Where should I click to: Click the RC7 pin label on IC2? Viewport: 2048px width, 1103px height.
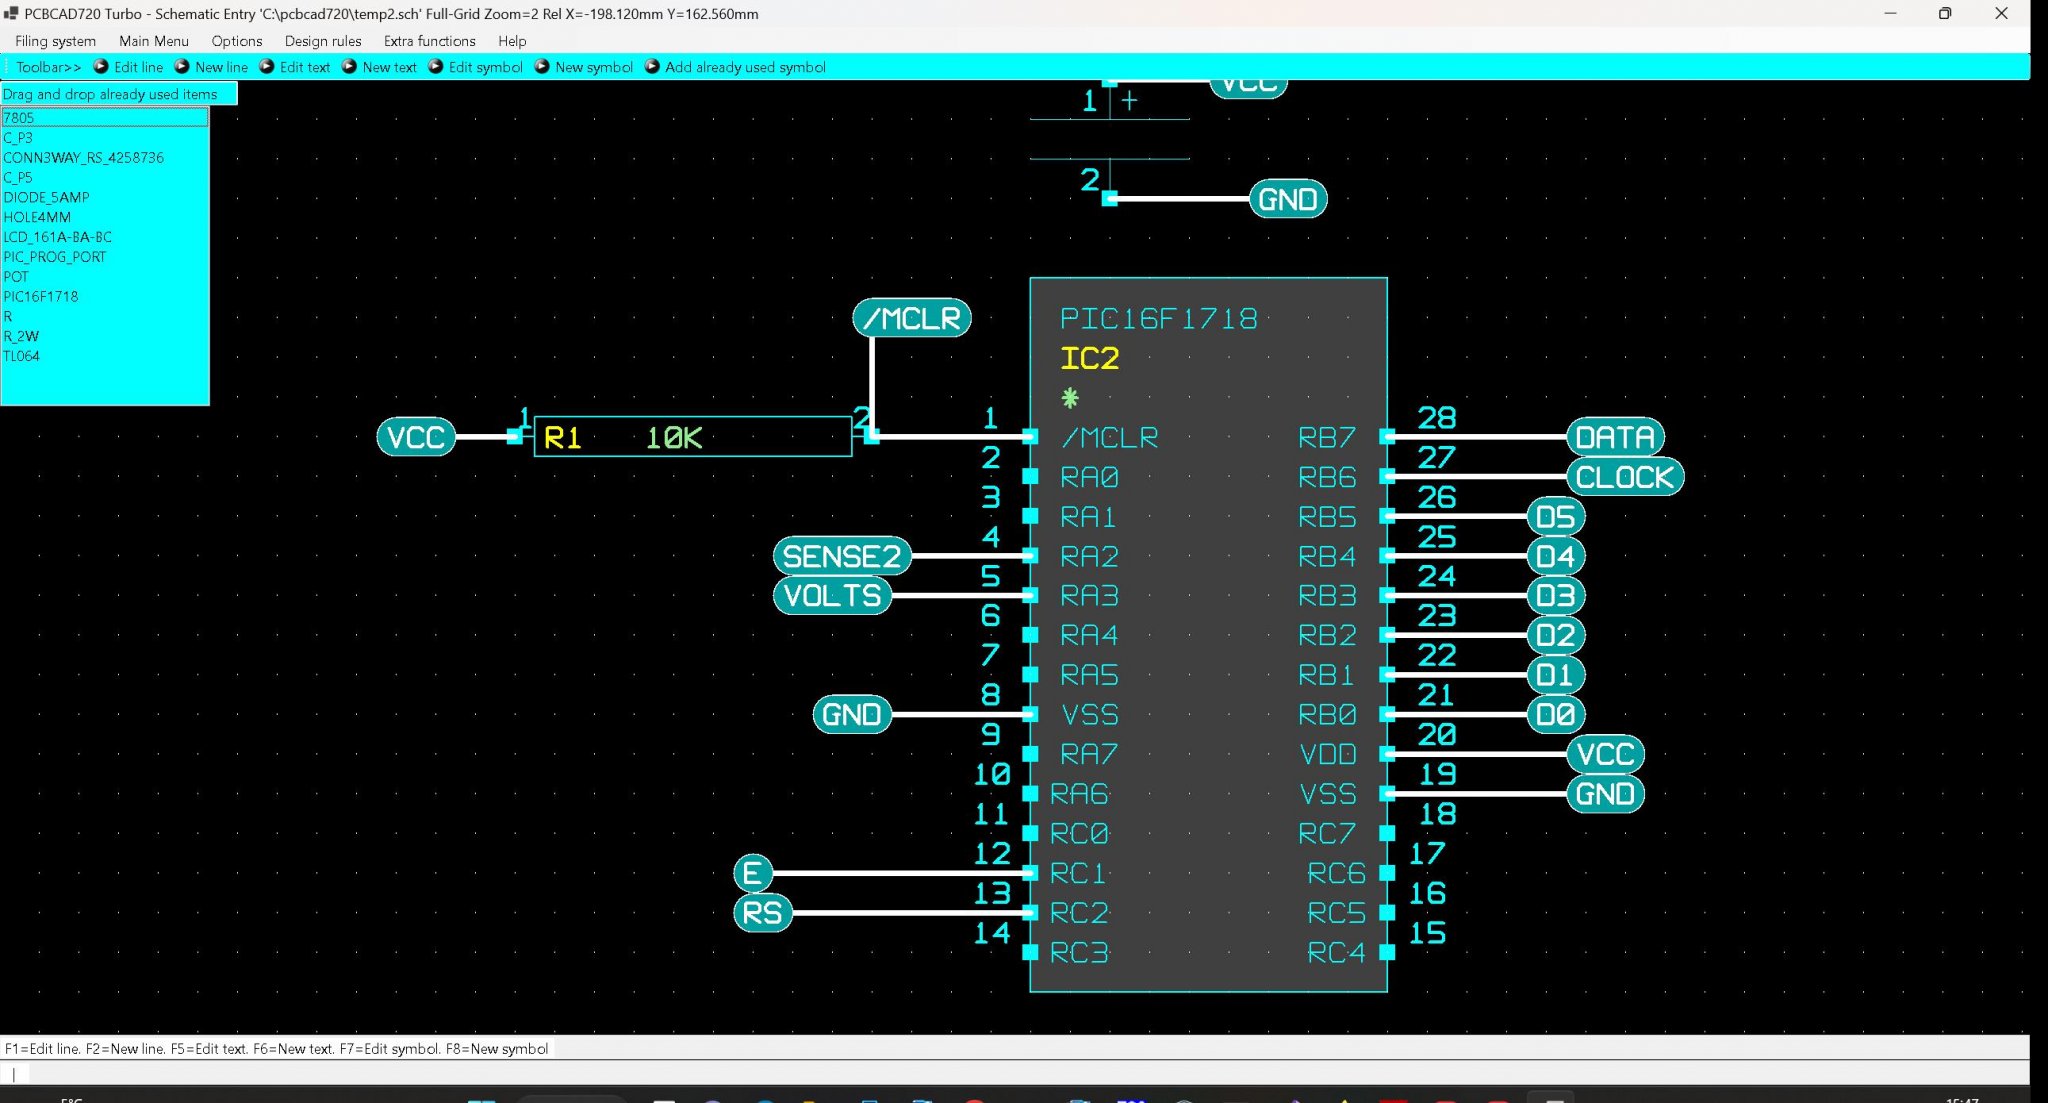1327,834
